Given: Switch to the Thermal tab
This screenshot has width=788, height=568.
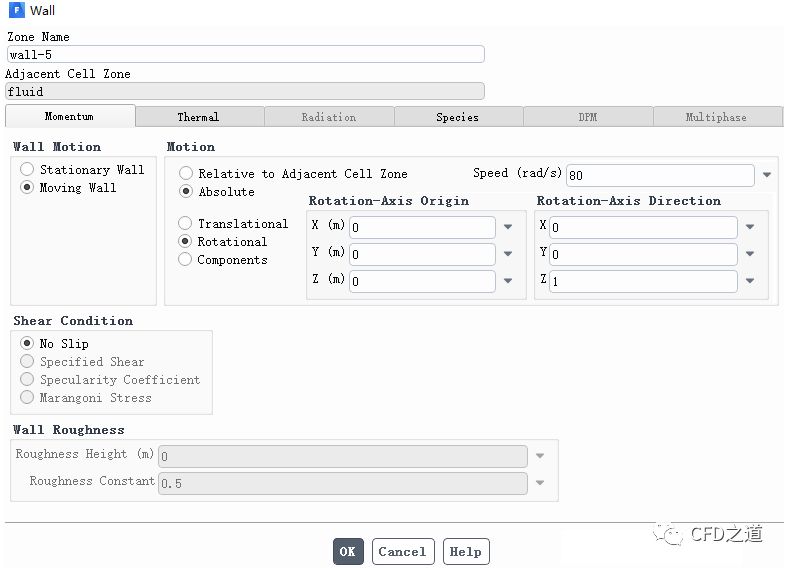Looking at the screenshot, I should point(198,117).
